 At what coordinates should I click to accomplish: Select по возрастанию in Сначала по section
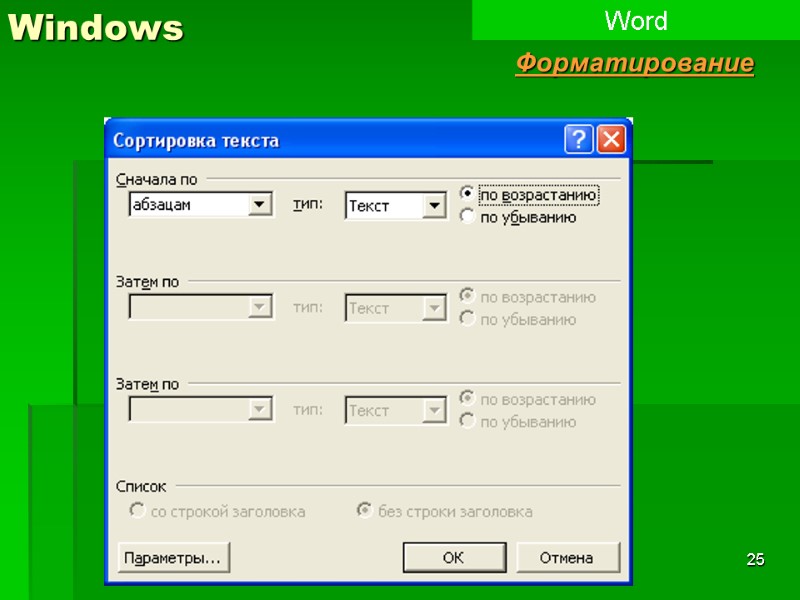pos(529,194)
